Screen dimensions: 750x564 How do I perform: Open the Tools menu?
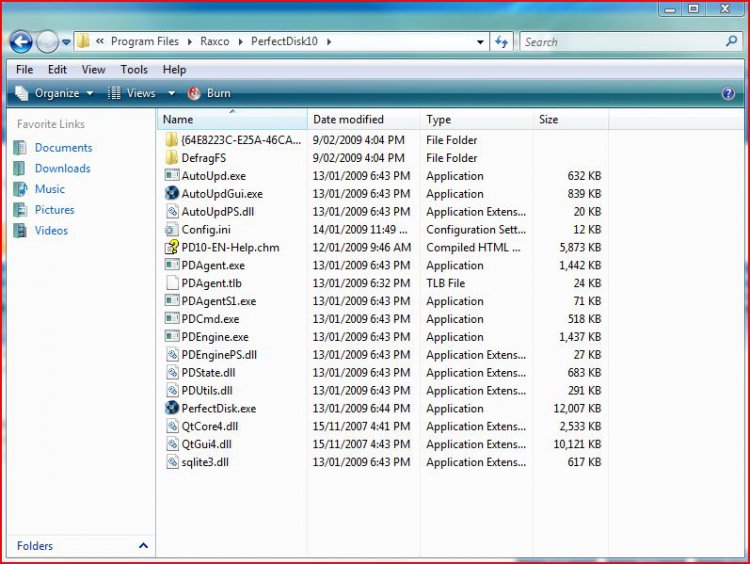pyautogui.click(x=134, y=70)
